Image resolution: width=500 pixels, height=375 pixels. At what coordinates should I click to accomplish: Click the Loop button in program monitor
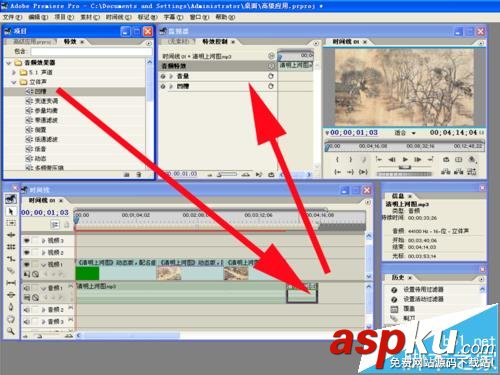click(446, 160)
